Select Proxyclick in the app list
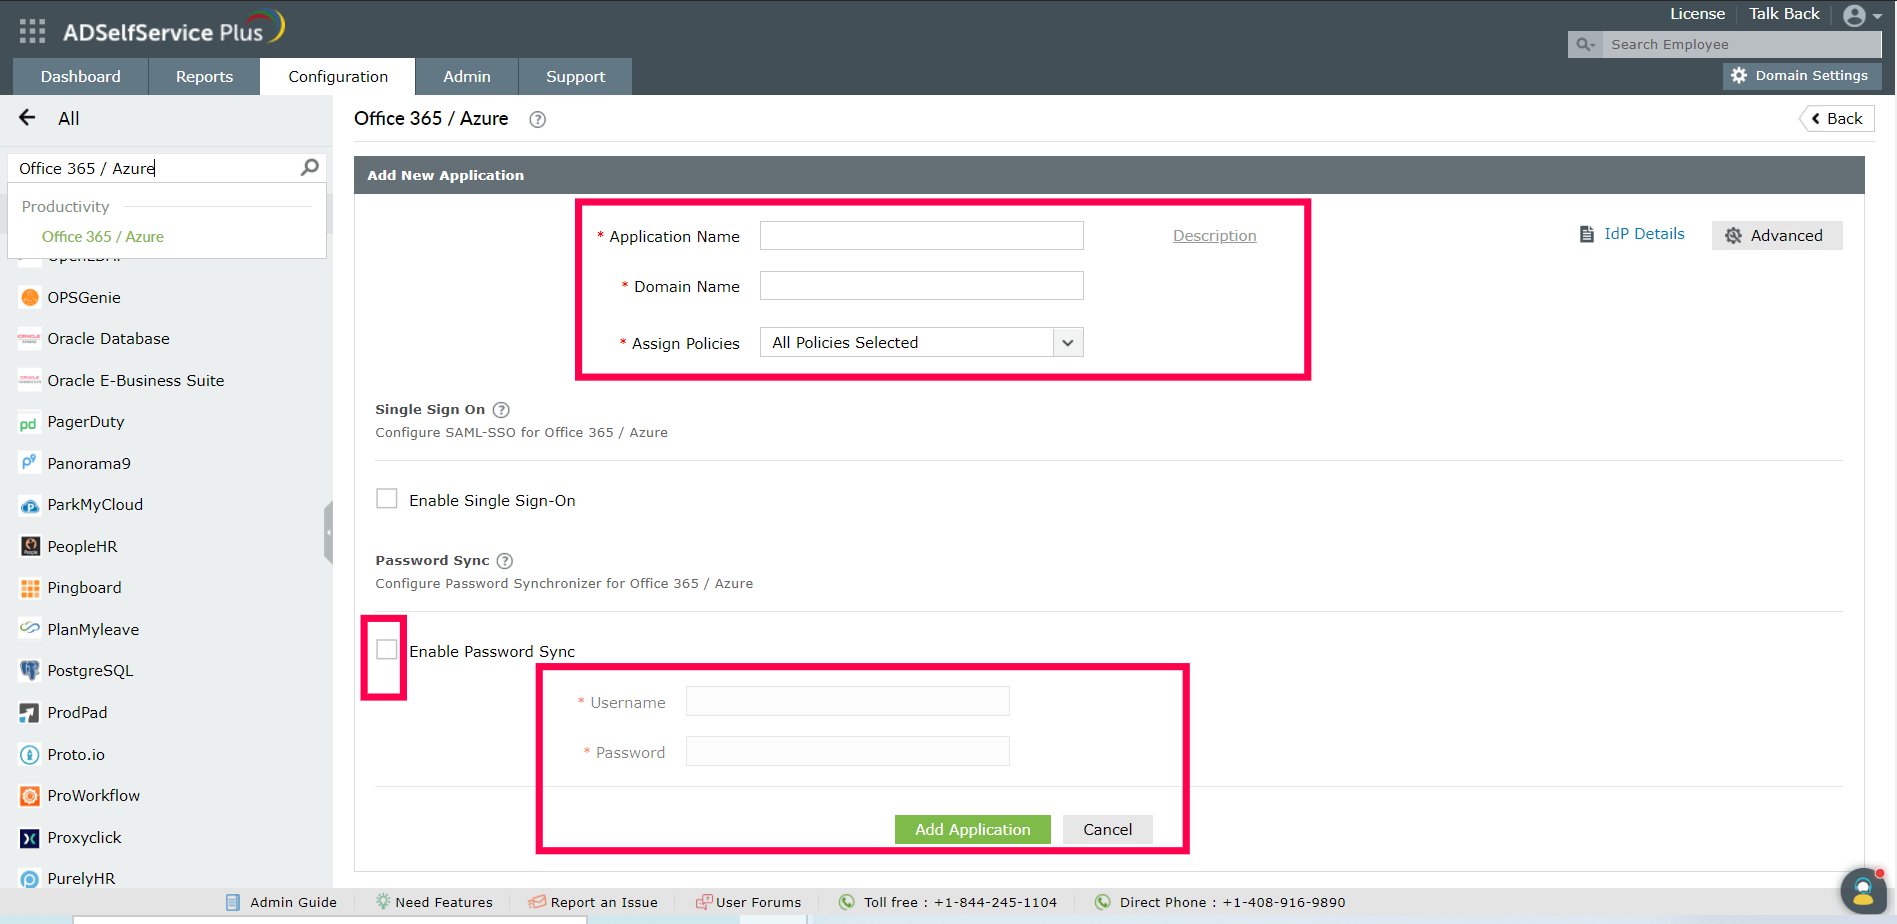1897x924 pixels. 84,838
